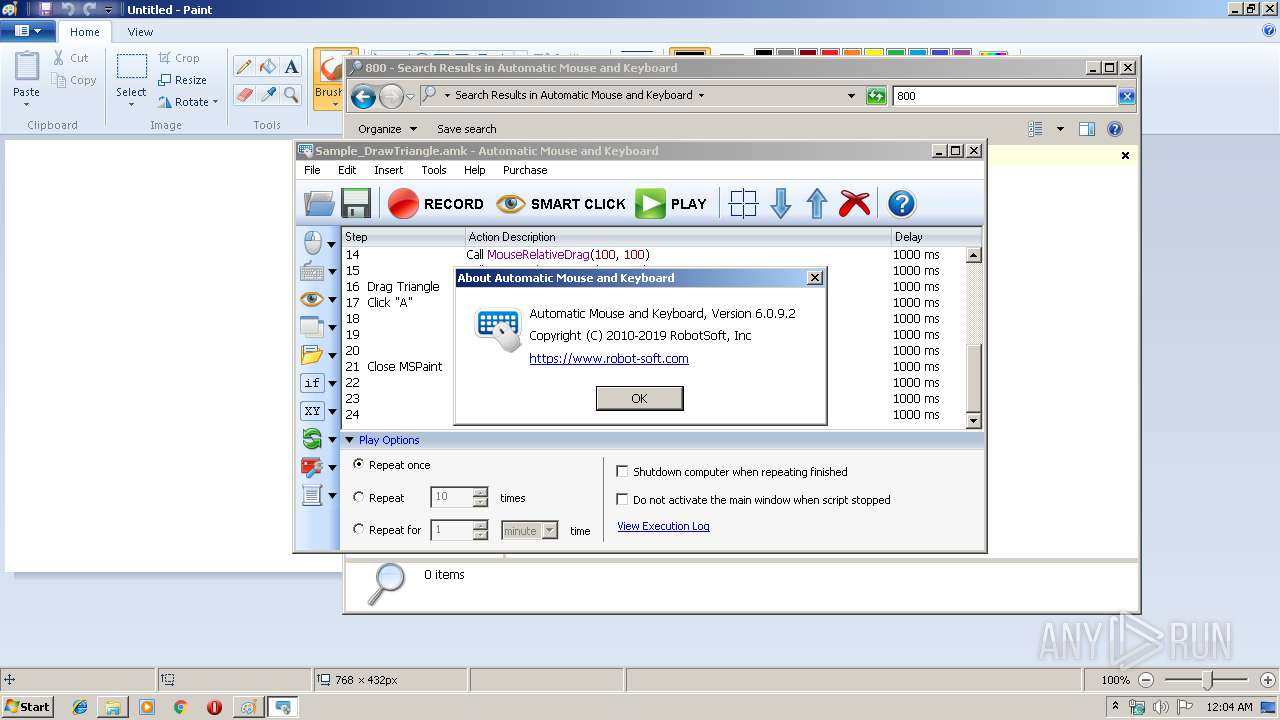Click the script list scroll-down arrow
Image resolution: width=1280 pixels, height=720 pixels.
point(974,421)
